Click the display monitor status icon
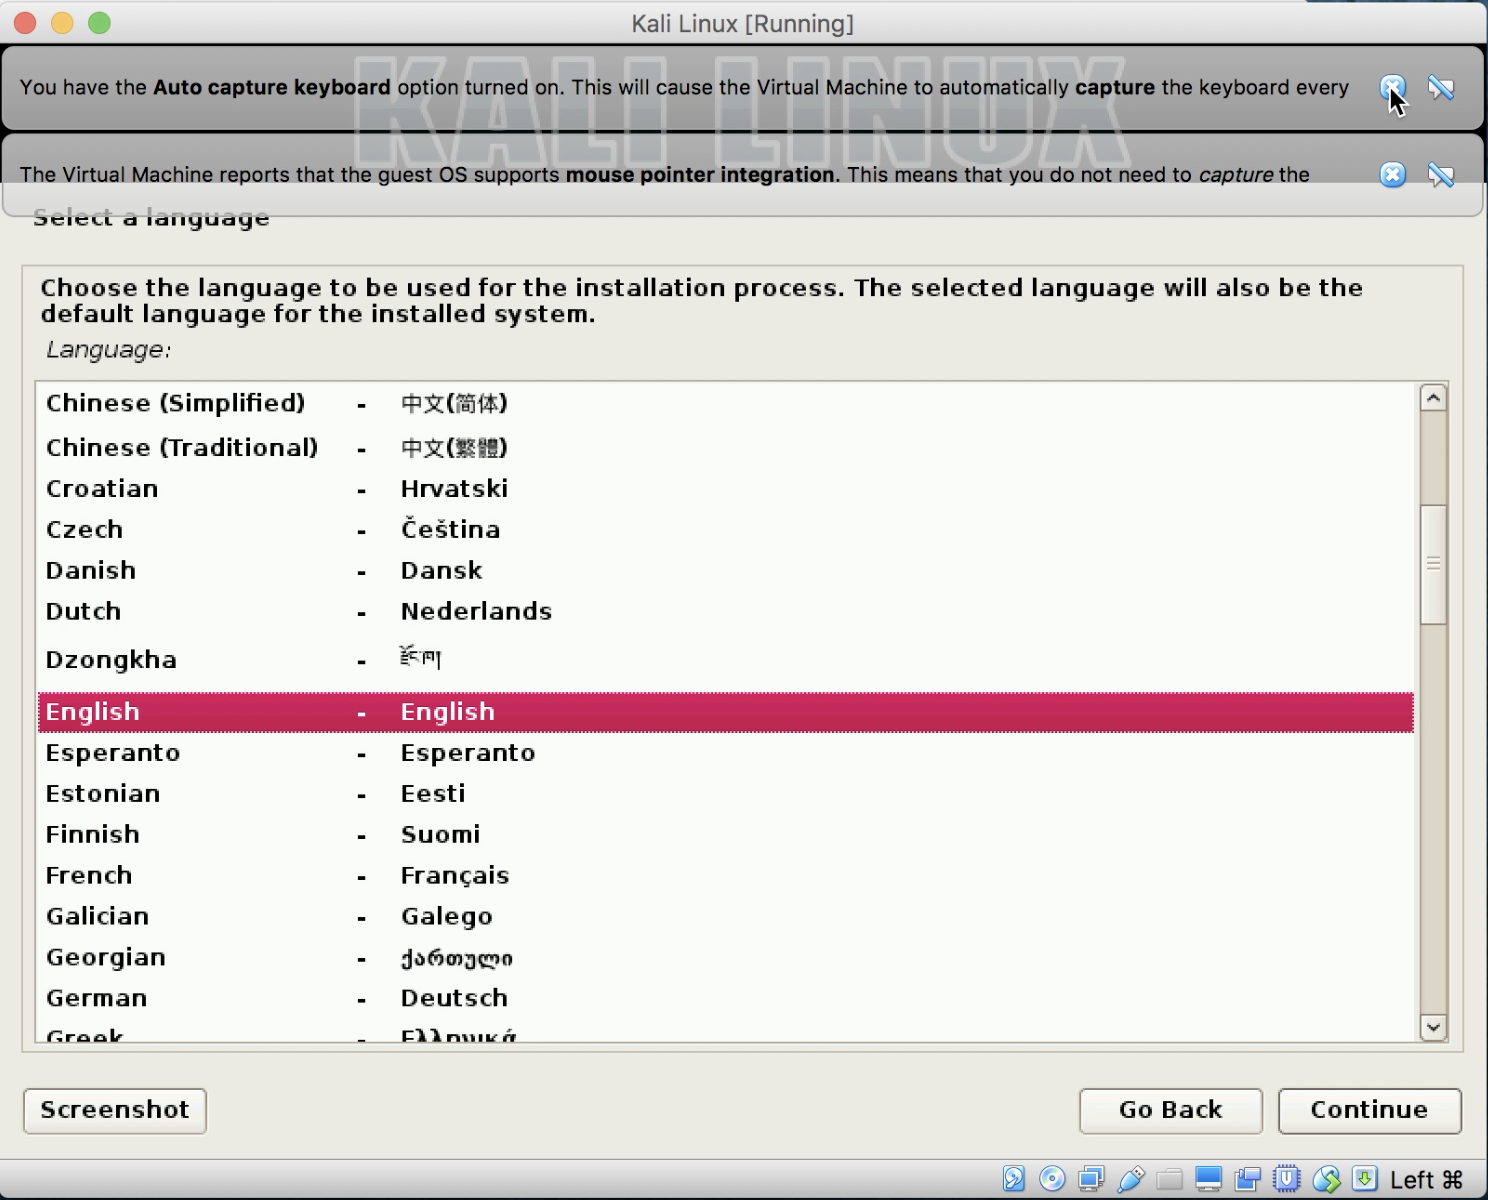Viewport: 1488px width, 1200px height. [x=1208, y=1179]
